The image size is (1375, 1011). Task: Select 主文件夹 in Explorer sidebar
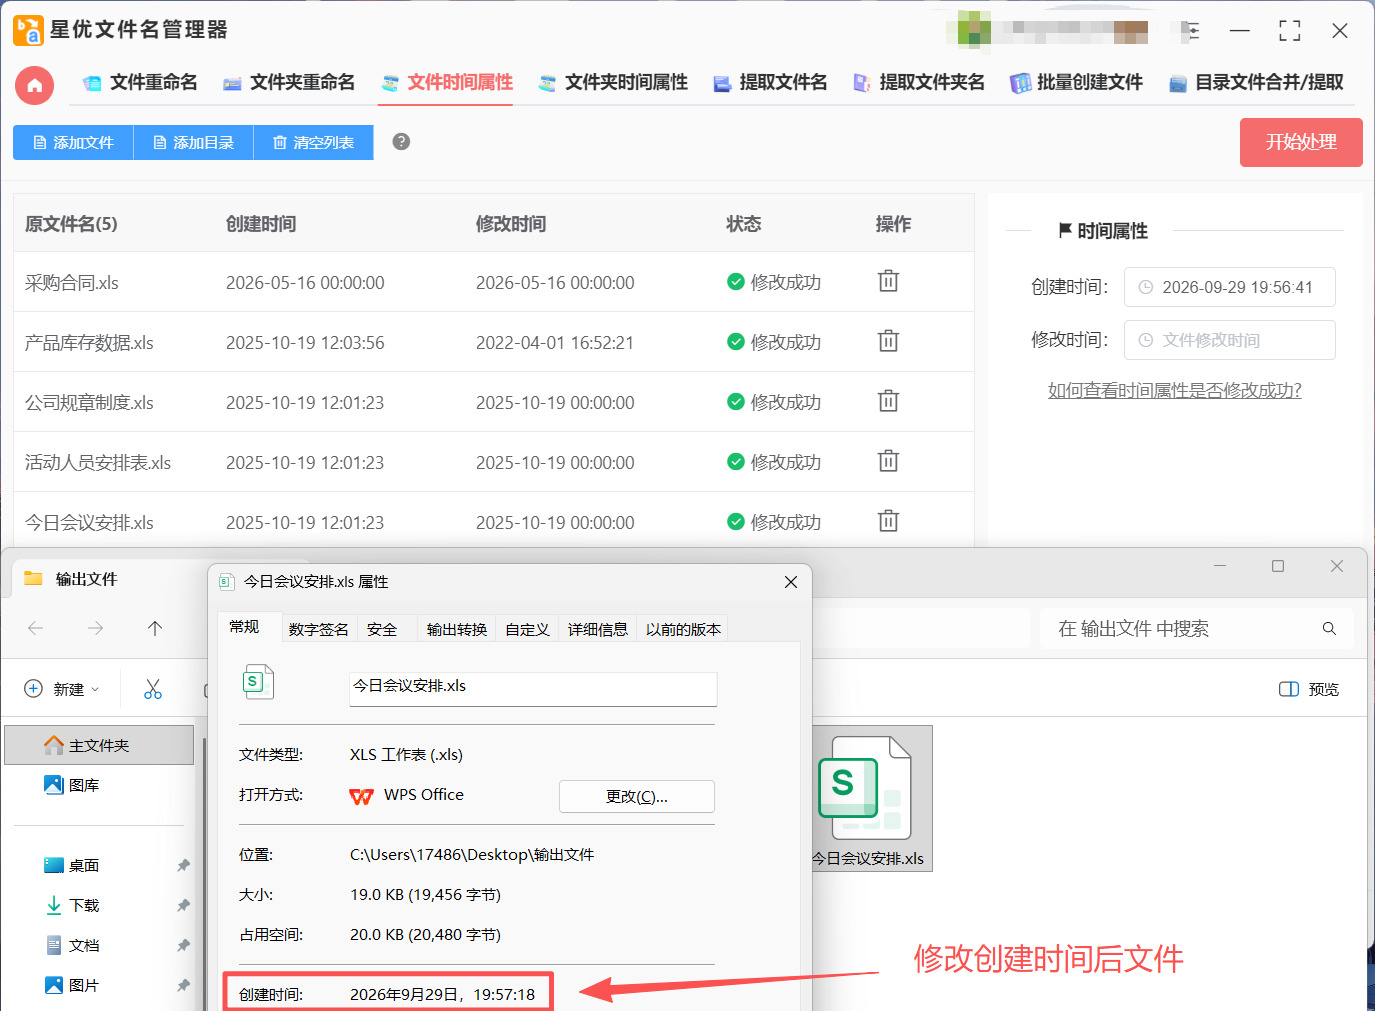(x=99, y=745)
